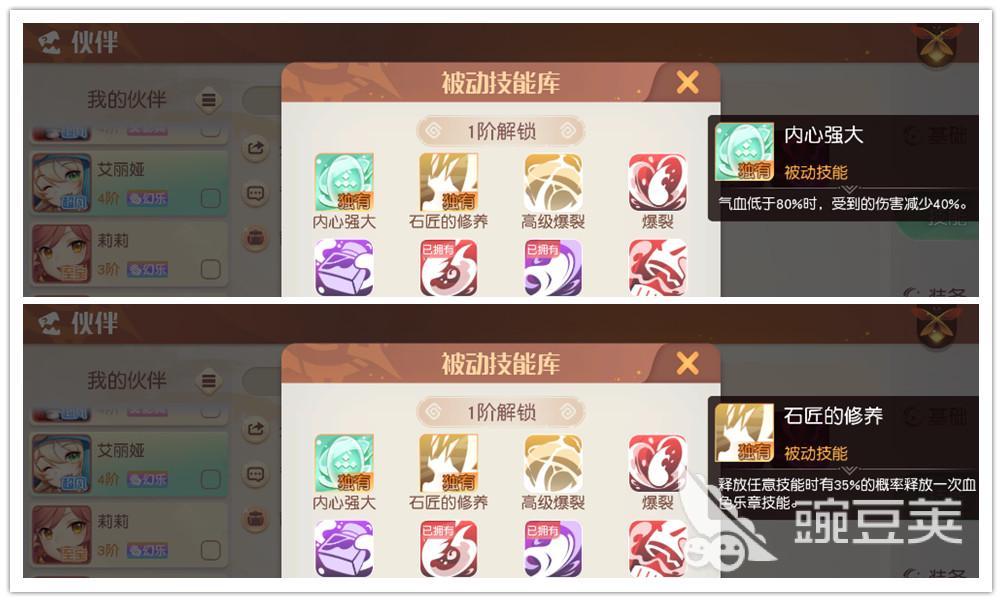
Task: Expand 内心强大 tooltip chevron under 被动技能
Action: click(849, 189)
